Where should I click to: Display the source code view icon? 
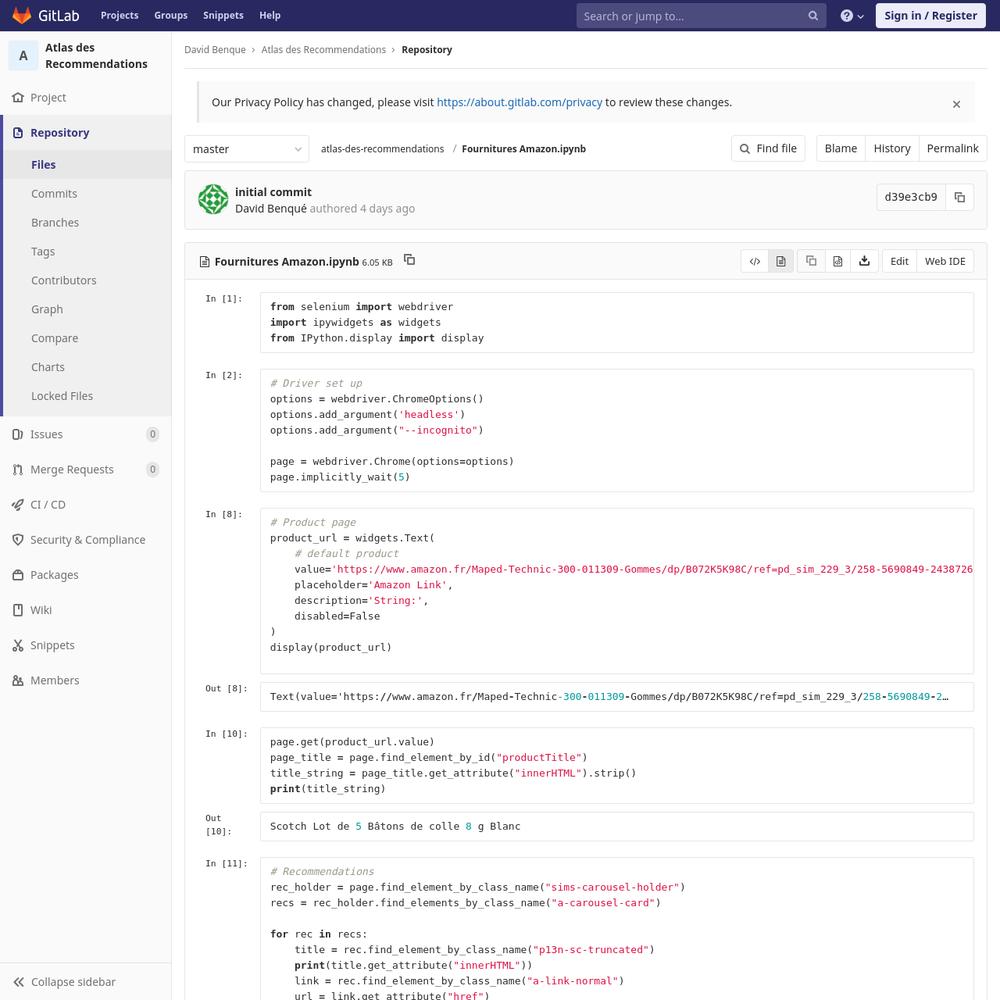click(x=754, y=261)
